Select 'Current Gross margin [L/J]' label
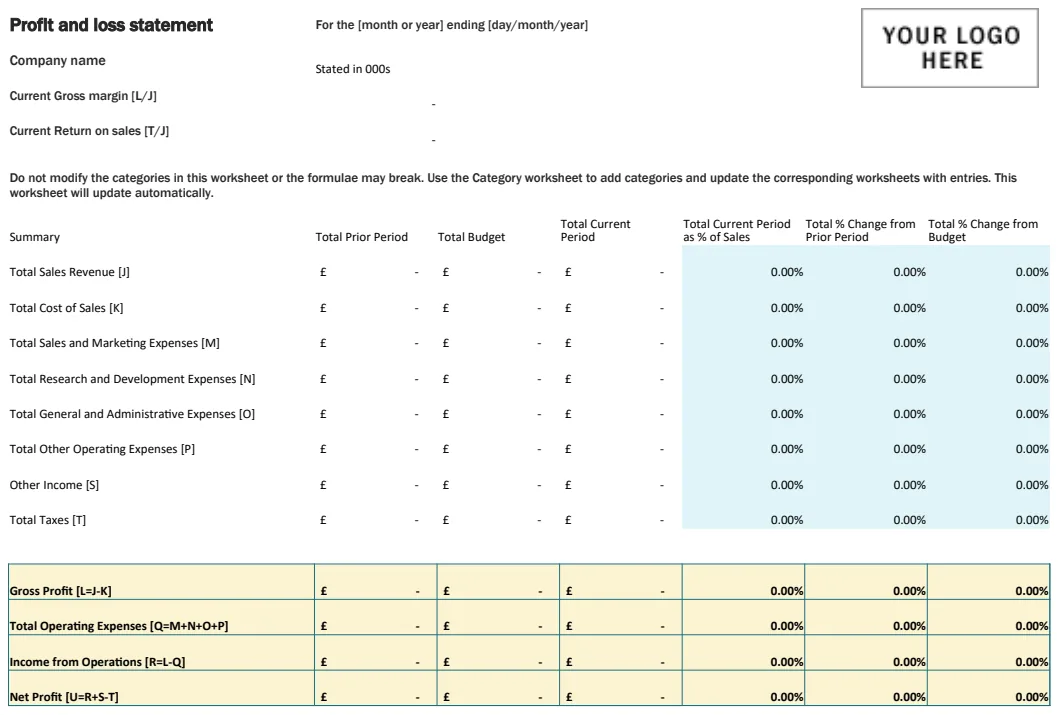This screenshot has width=1059, height=715. click(x=83, y=96)
